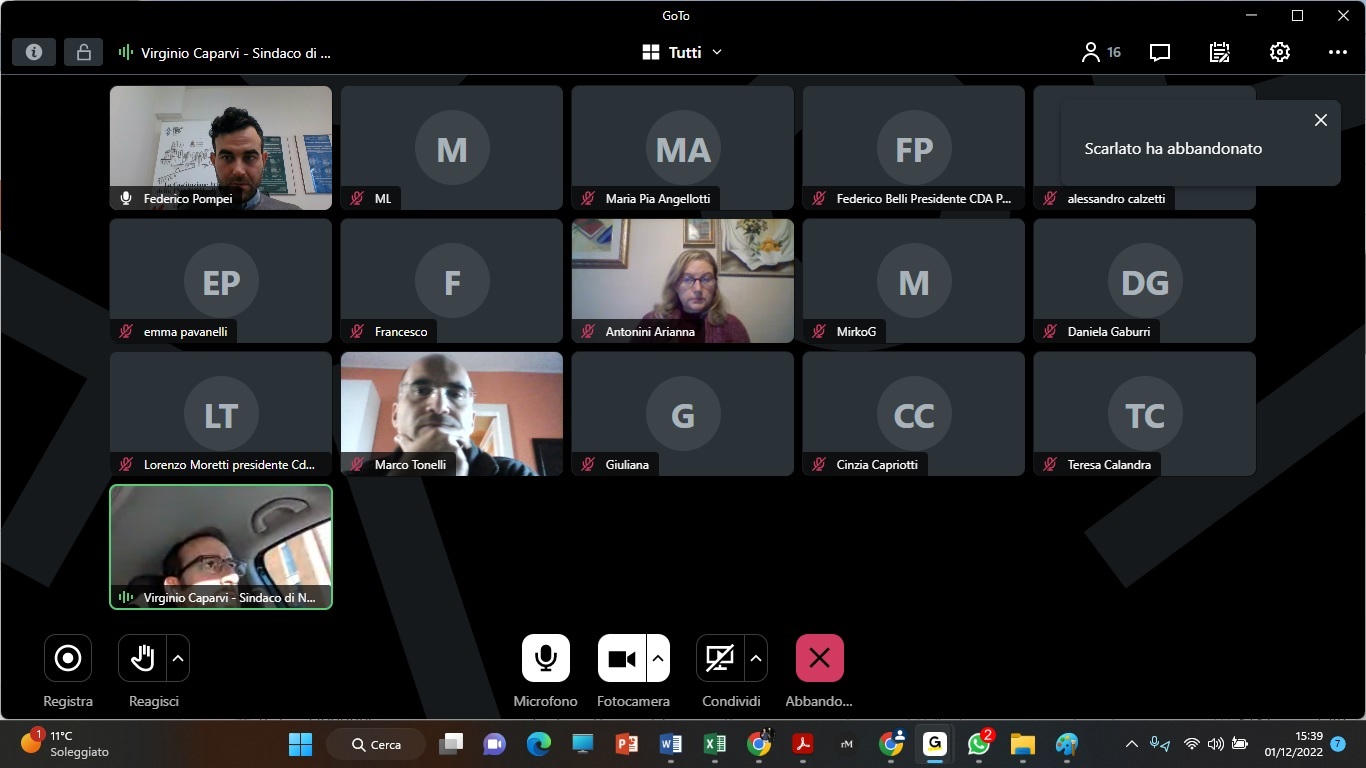Toggle the Microfono mute button

(x=546, y=658)
